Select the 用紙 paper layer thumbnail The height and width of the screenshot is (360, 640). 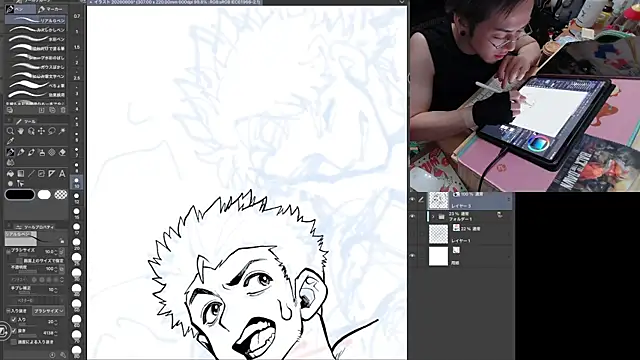[x=438, y=256]
